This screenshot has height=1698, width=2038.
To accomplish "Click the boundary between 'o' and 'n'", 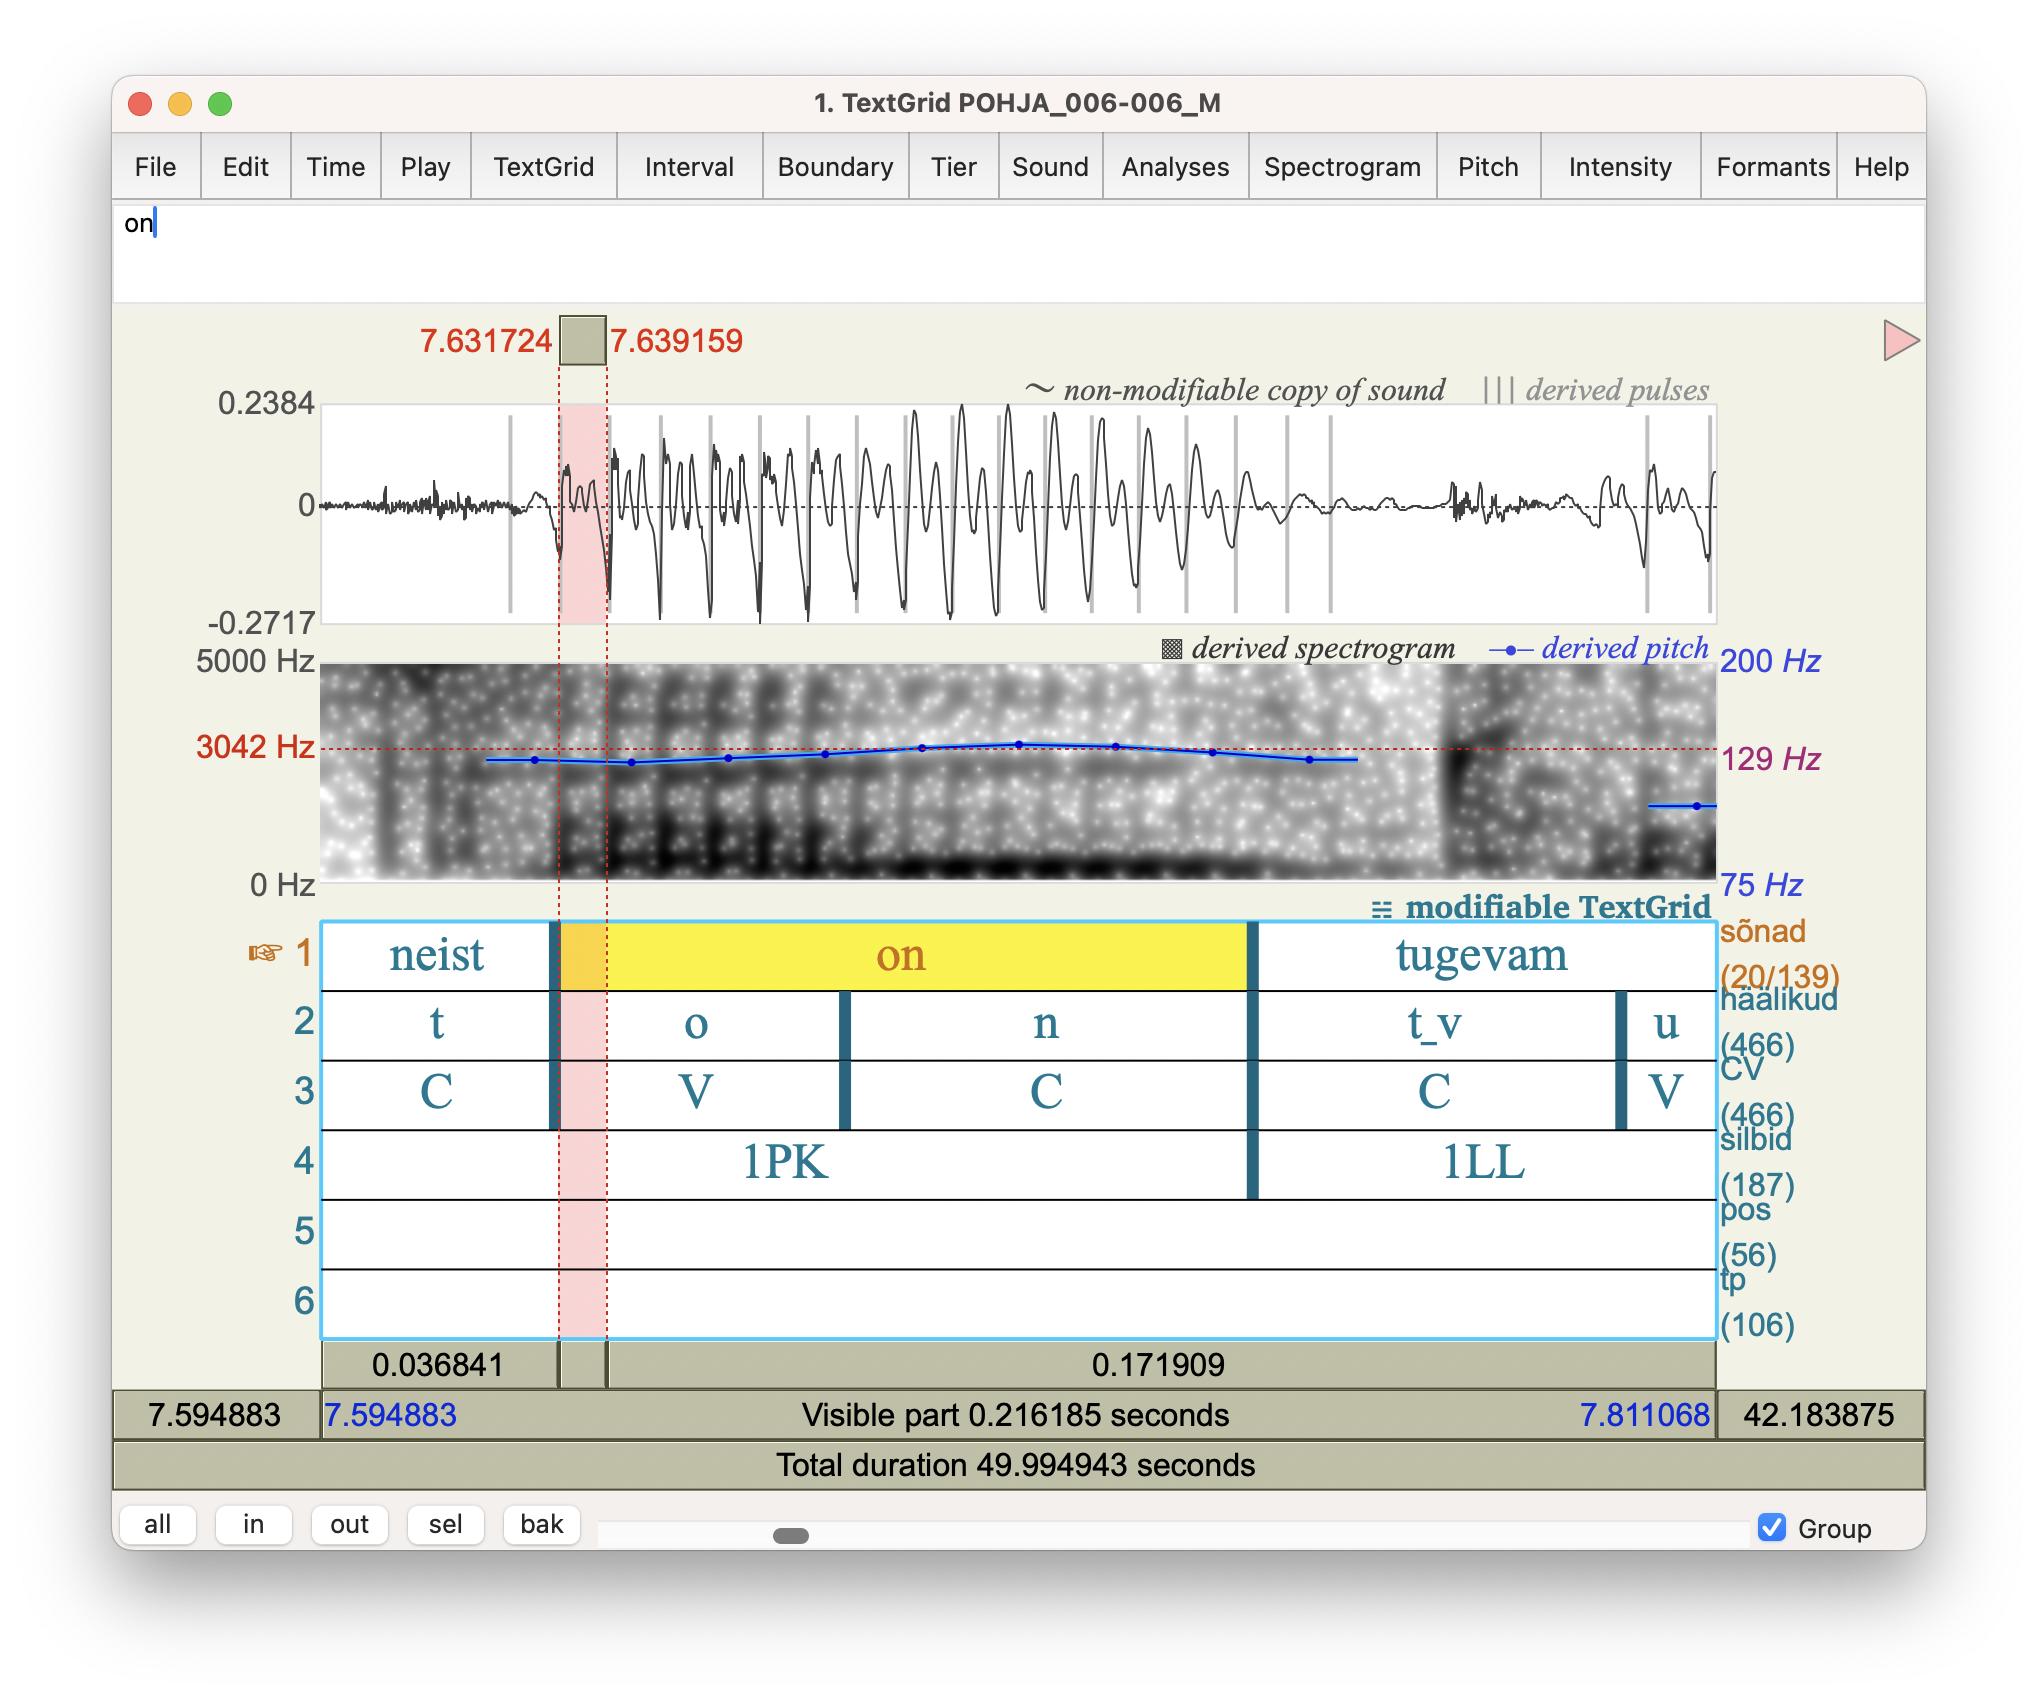I will pos(845,1059).
